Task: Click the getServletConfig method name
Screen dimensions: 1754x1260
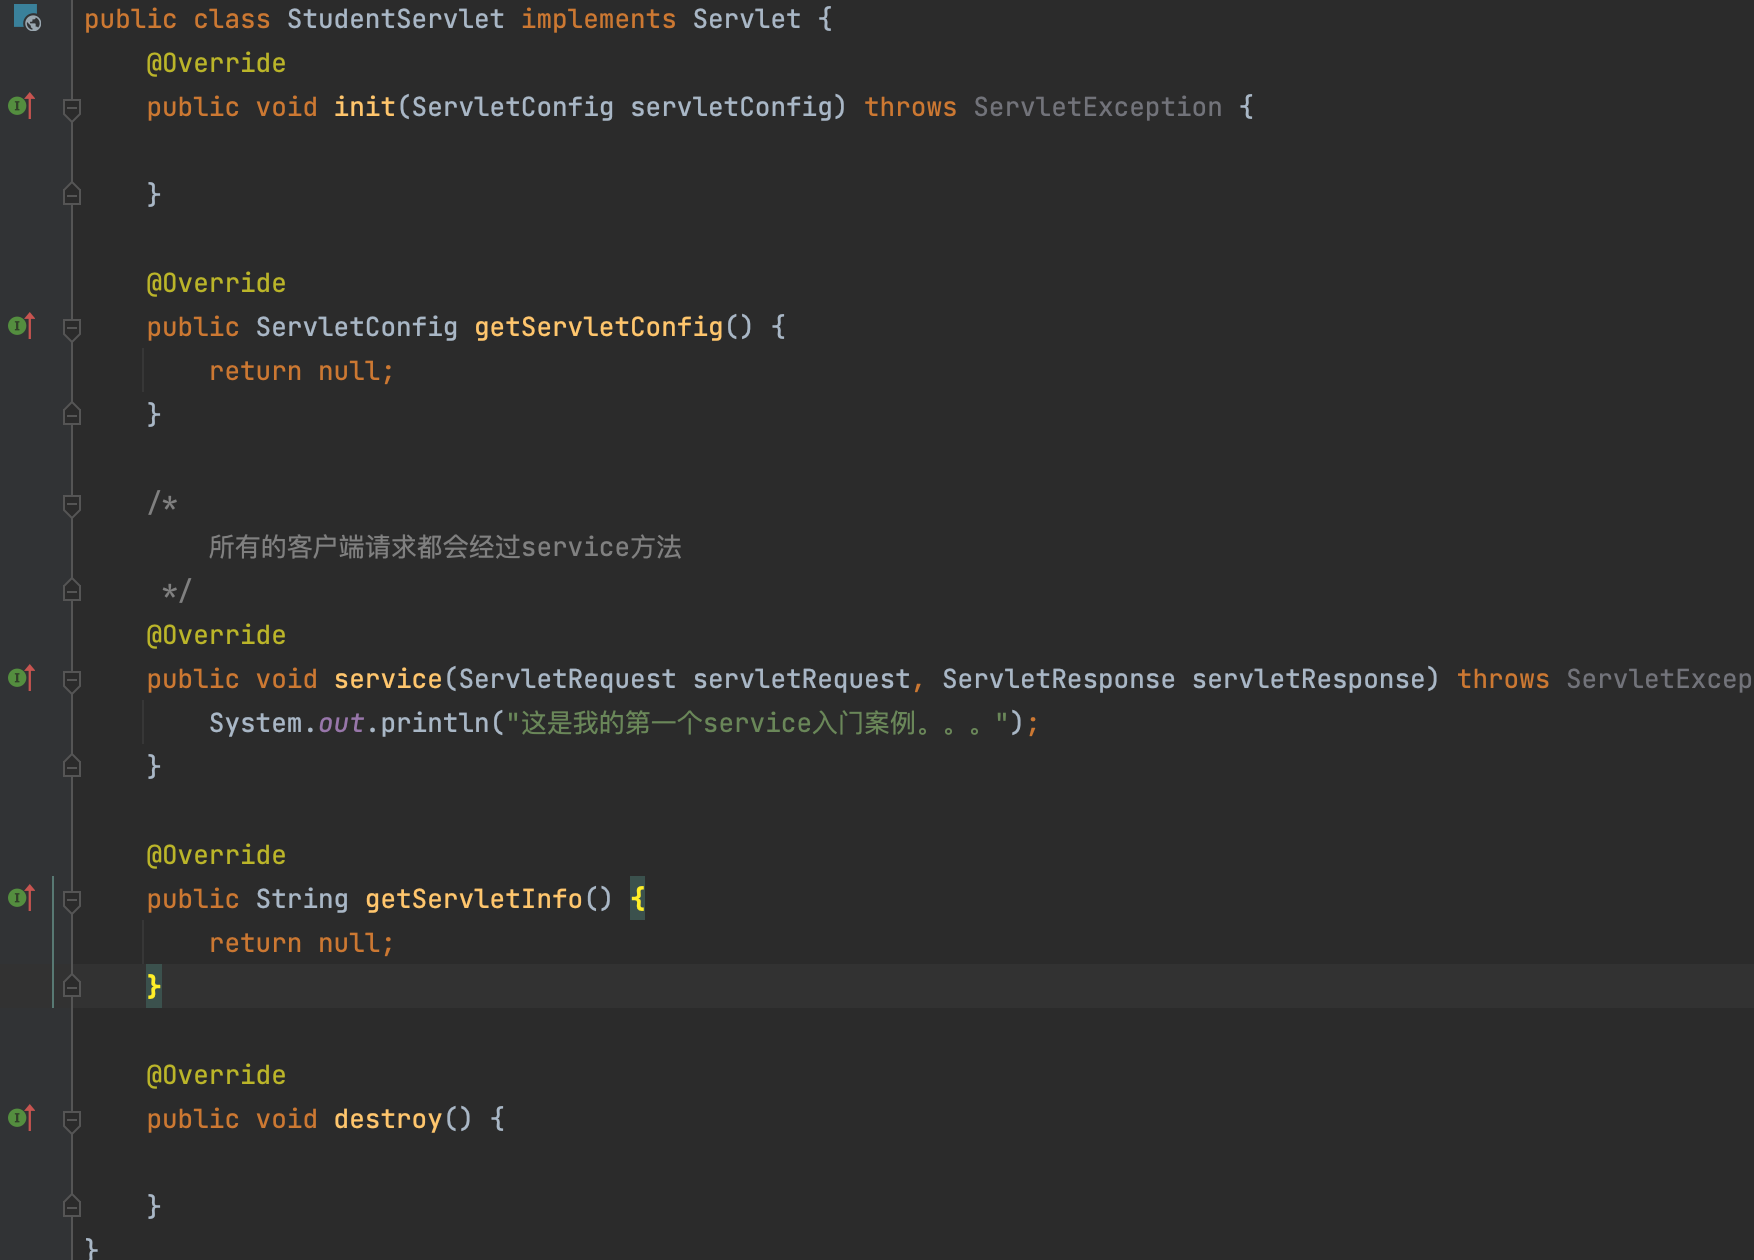Action: [x=599, y=327]
